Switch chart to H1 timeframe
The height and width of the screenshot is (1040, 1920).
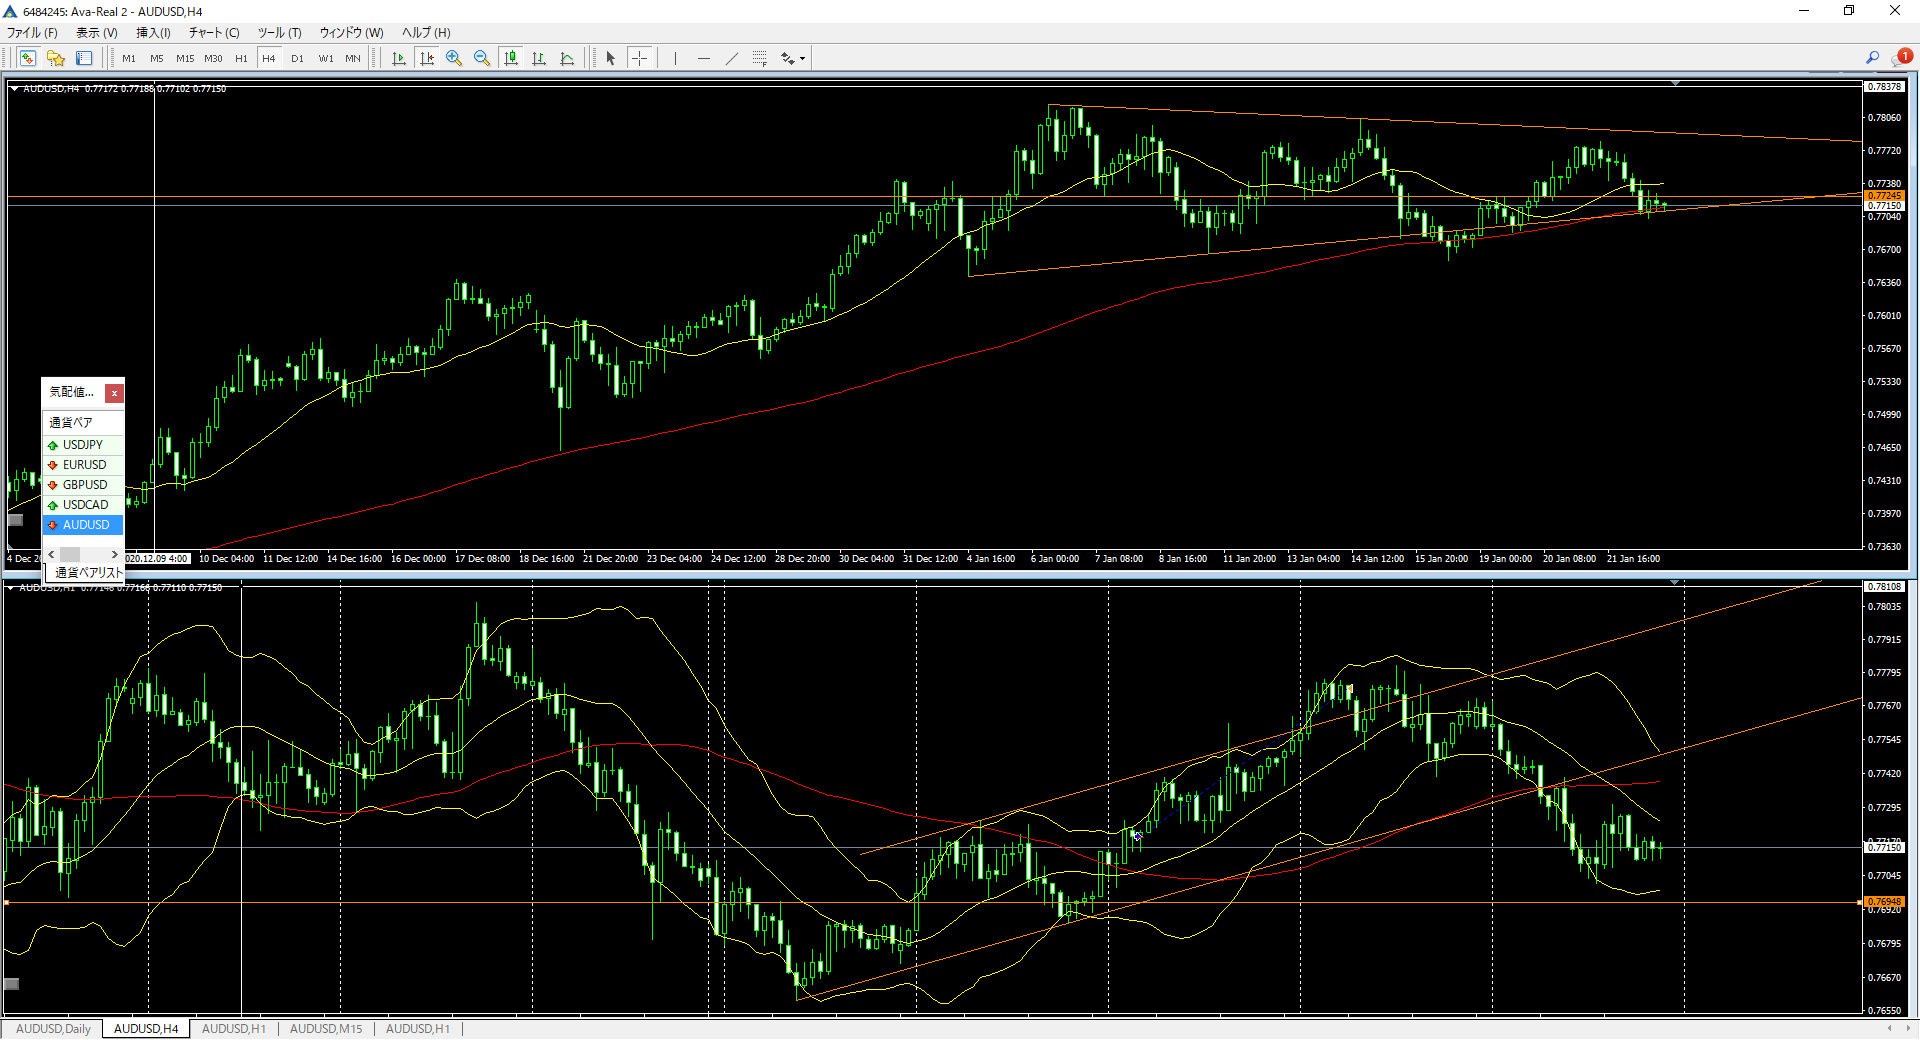pyautogui.click(x=241, y=58)
